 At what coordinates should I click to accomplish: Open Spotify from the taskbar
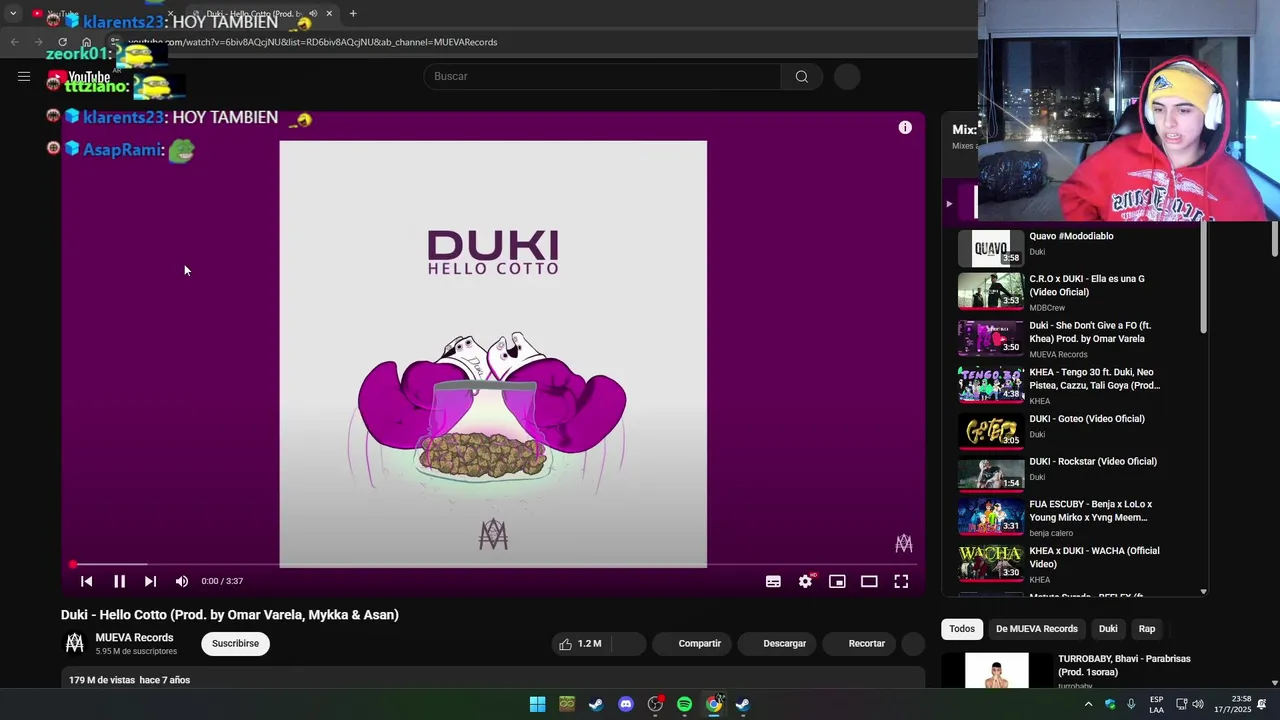pos(684,704)
